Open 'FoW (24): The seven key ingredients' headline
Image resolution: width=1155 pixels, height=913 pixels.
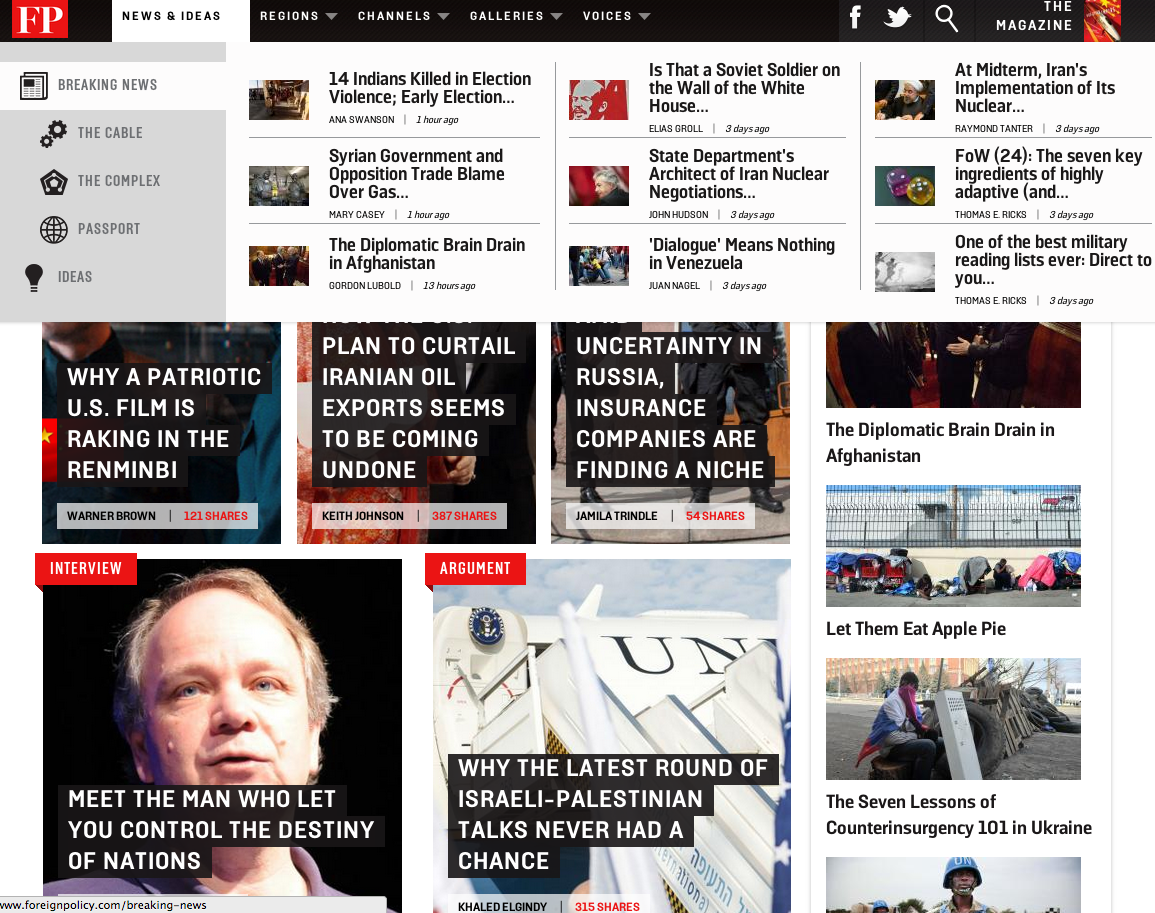pyautogui.click(x=1048, y=174)
